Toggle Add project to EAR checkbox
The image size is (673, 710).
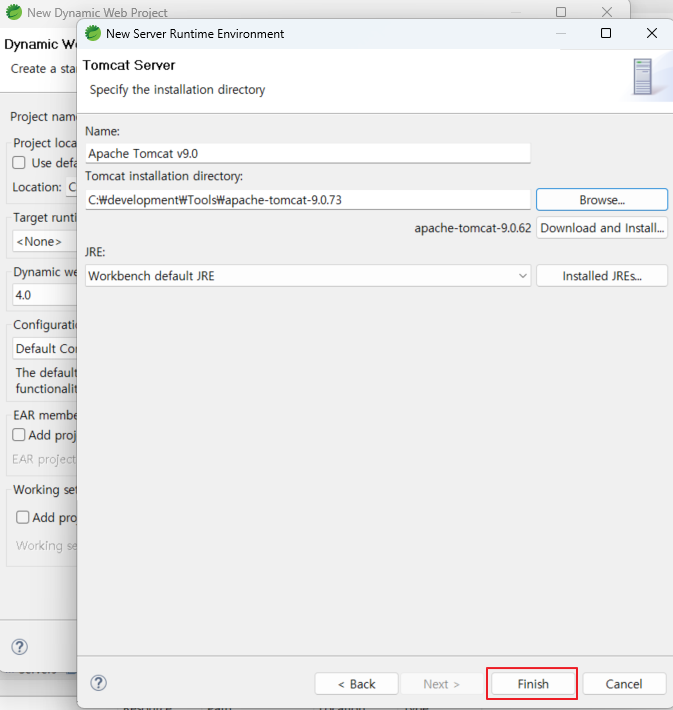tap(19, 435)
